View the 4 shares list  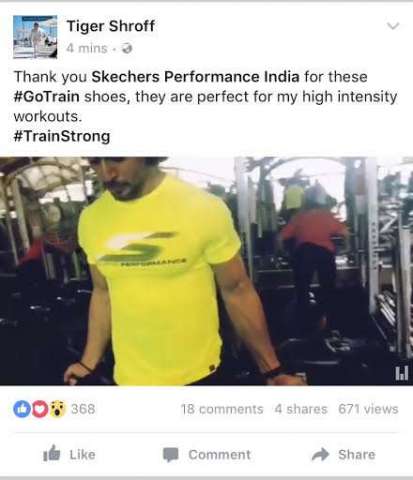click(301, 409)
